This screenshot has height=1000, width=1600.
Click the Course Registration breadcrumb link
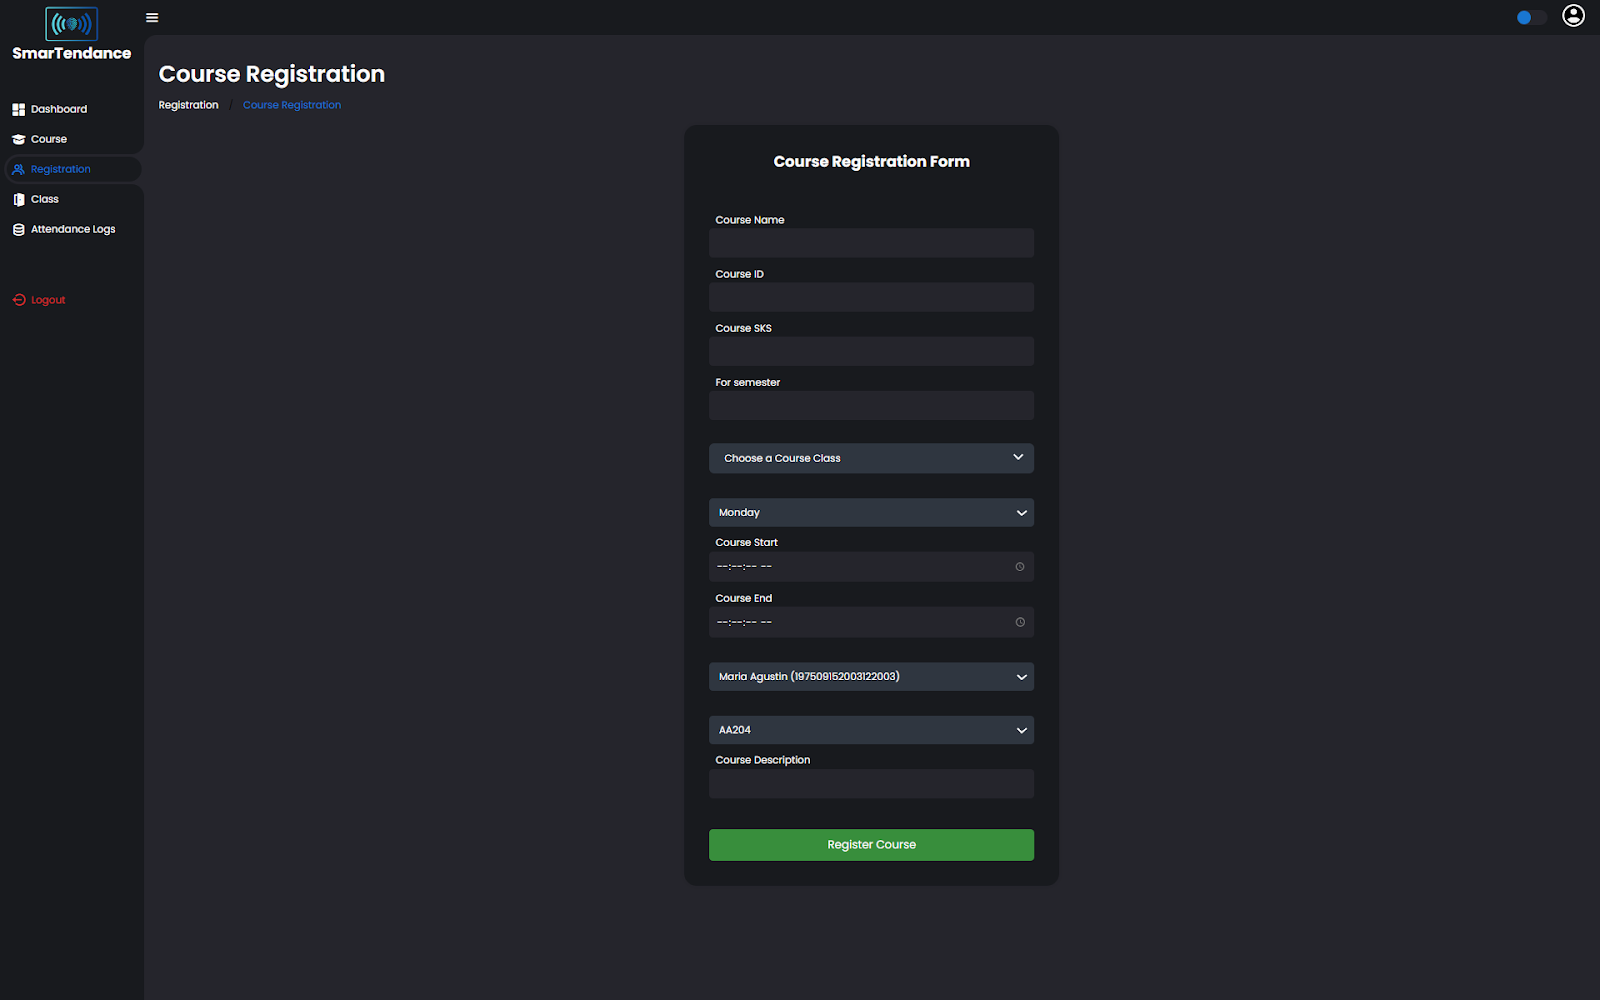click(x=292, y=105)
